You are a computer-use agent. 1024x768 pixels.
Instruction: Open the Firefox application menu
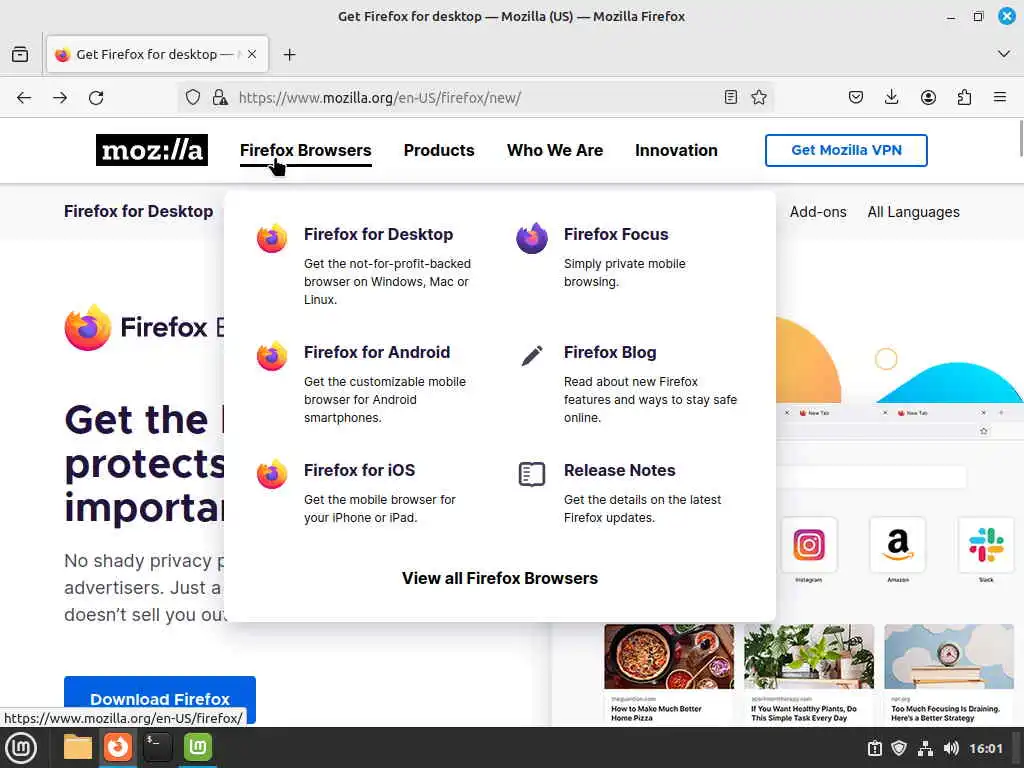(1000, 97)
